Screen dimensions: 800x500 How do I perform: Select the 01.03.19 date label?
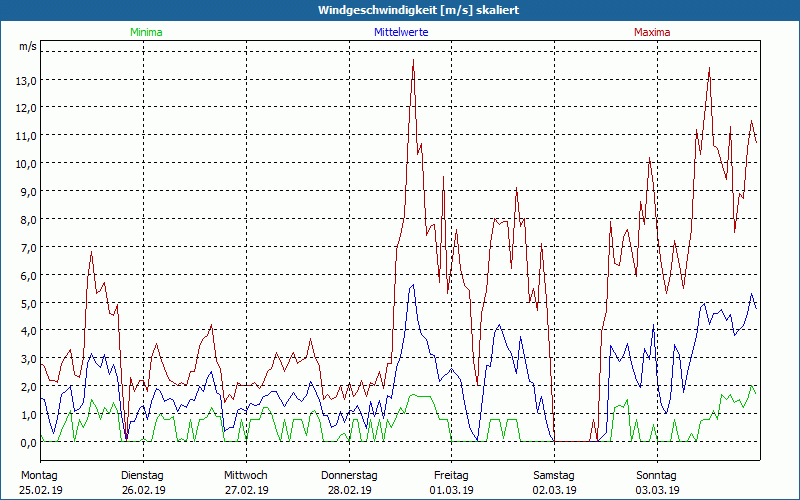coord(452,490)
